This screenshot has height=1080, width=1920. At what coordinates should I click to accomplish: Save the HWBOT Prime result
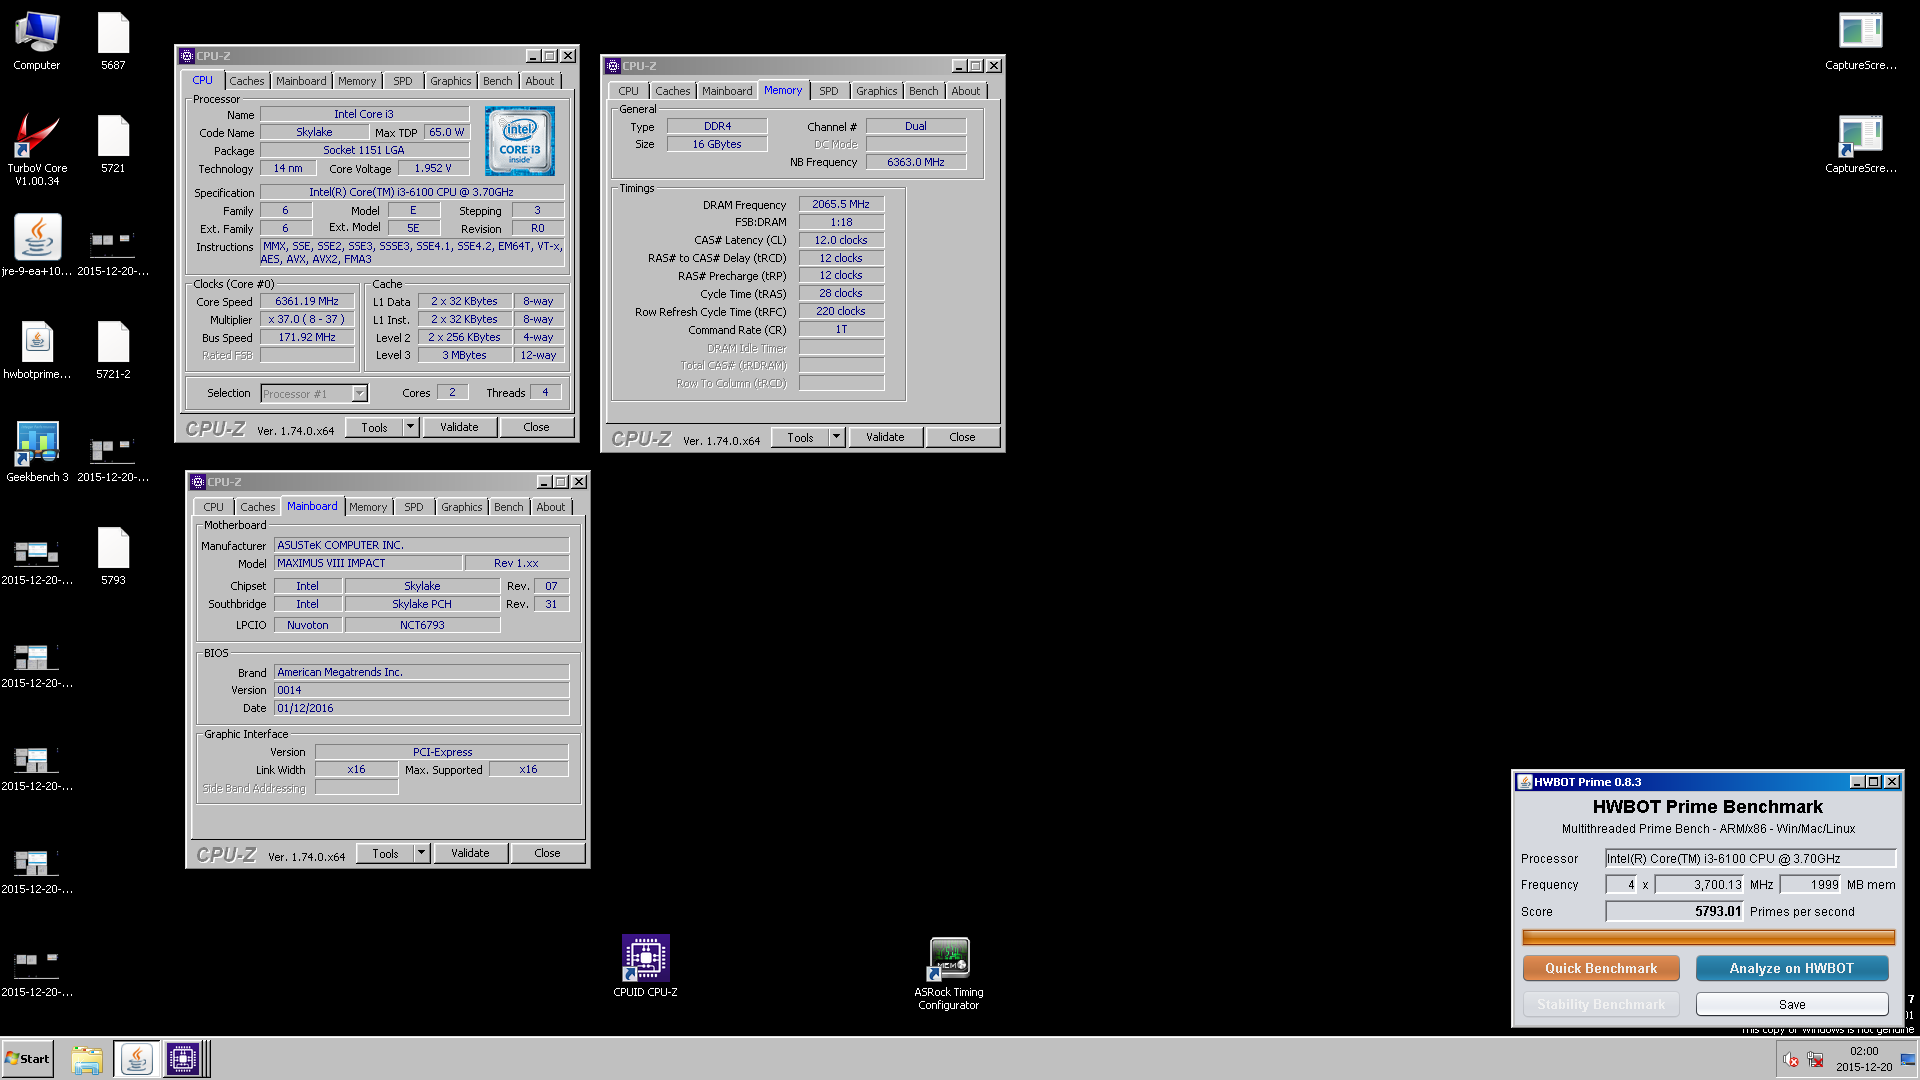click(1792, 1004)
